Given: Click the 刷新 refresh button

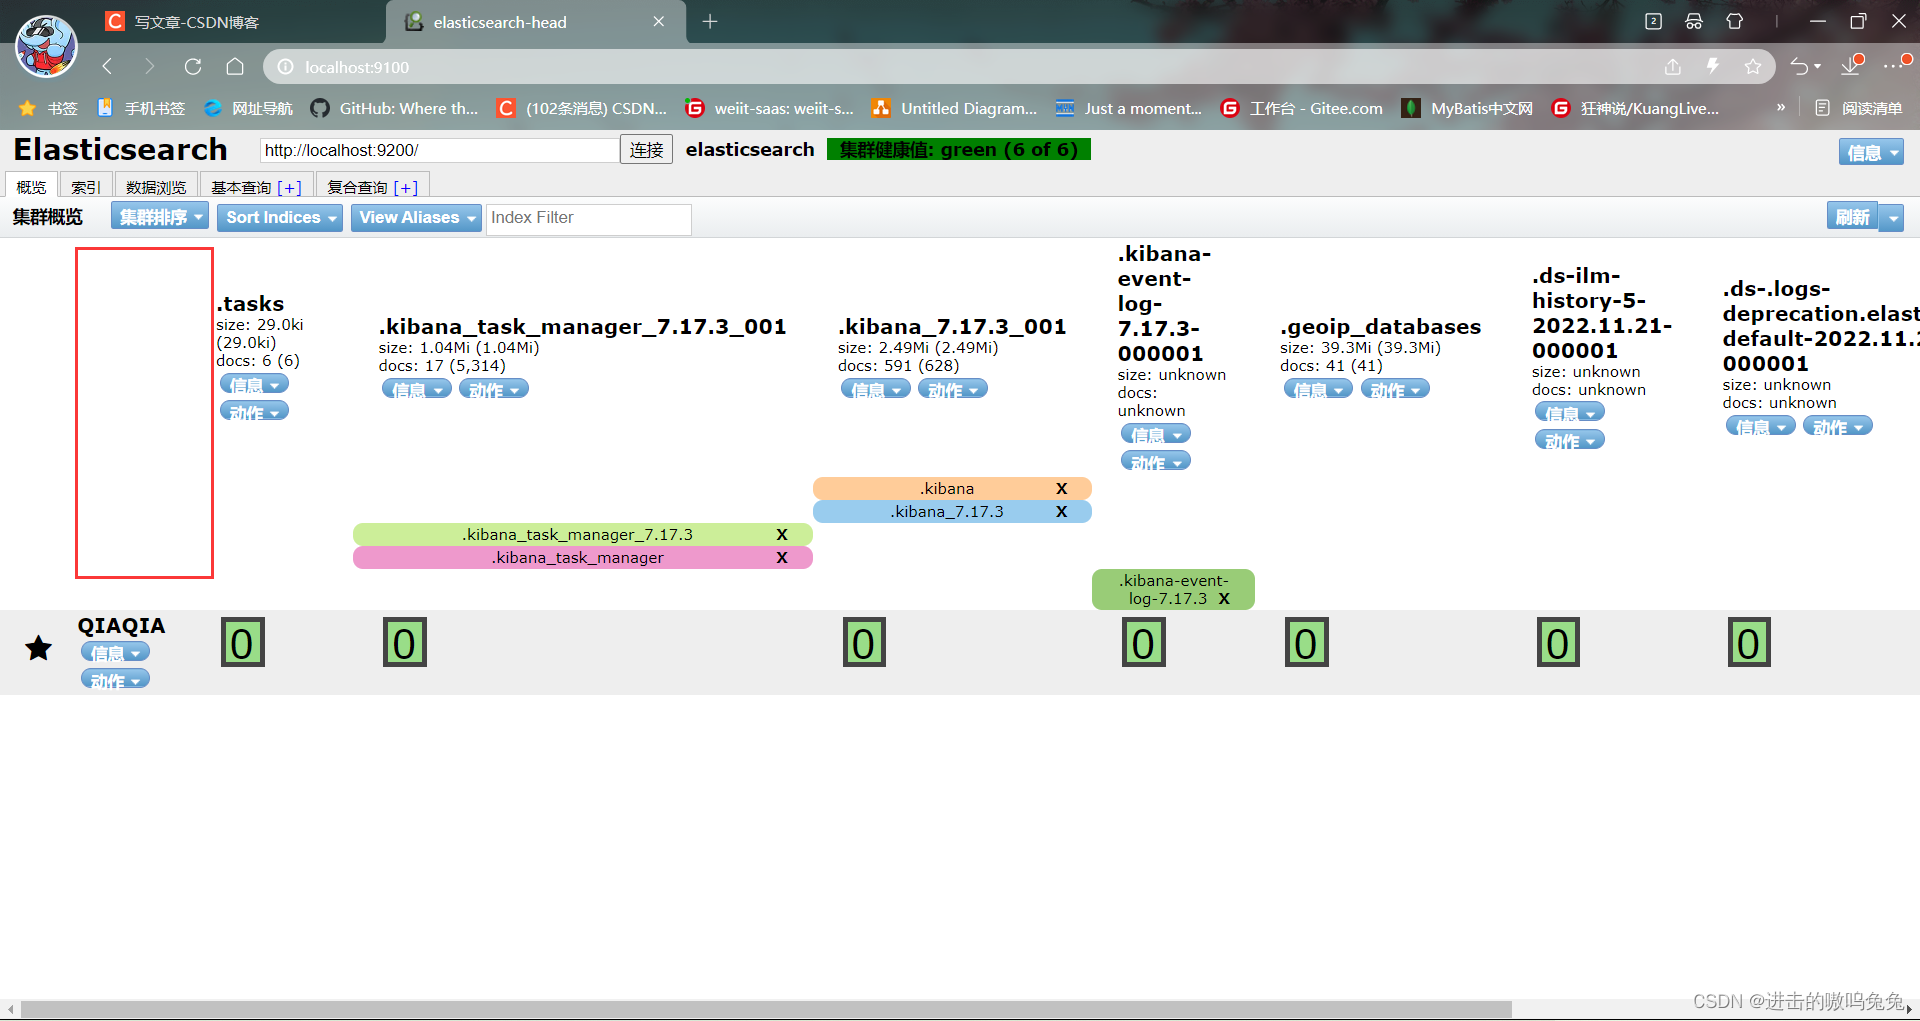Looking at the screenshot, I should tap(1853, 217).
